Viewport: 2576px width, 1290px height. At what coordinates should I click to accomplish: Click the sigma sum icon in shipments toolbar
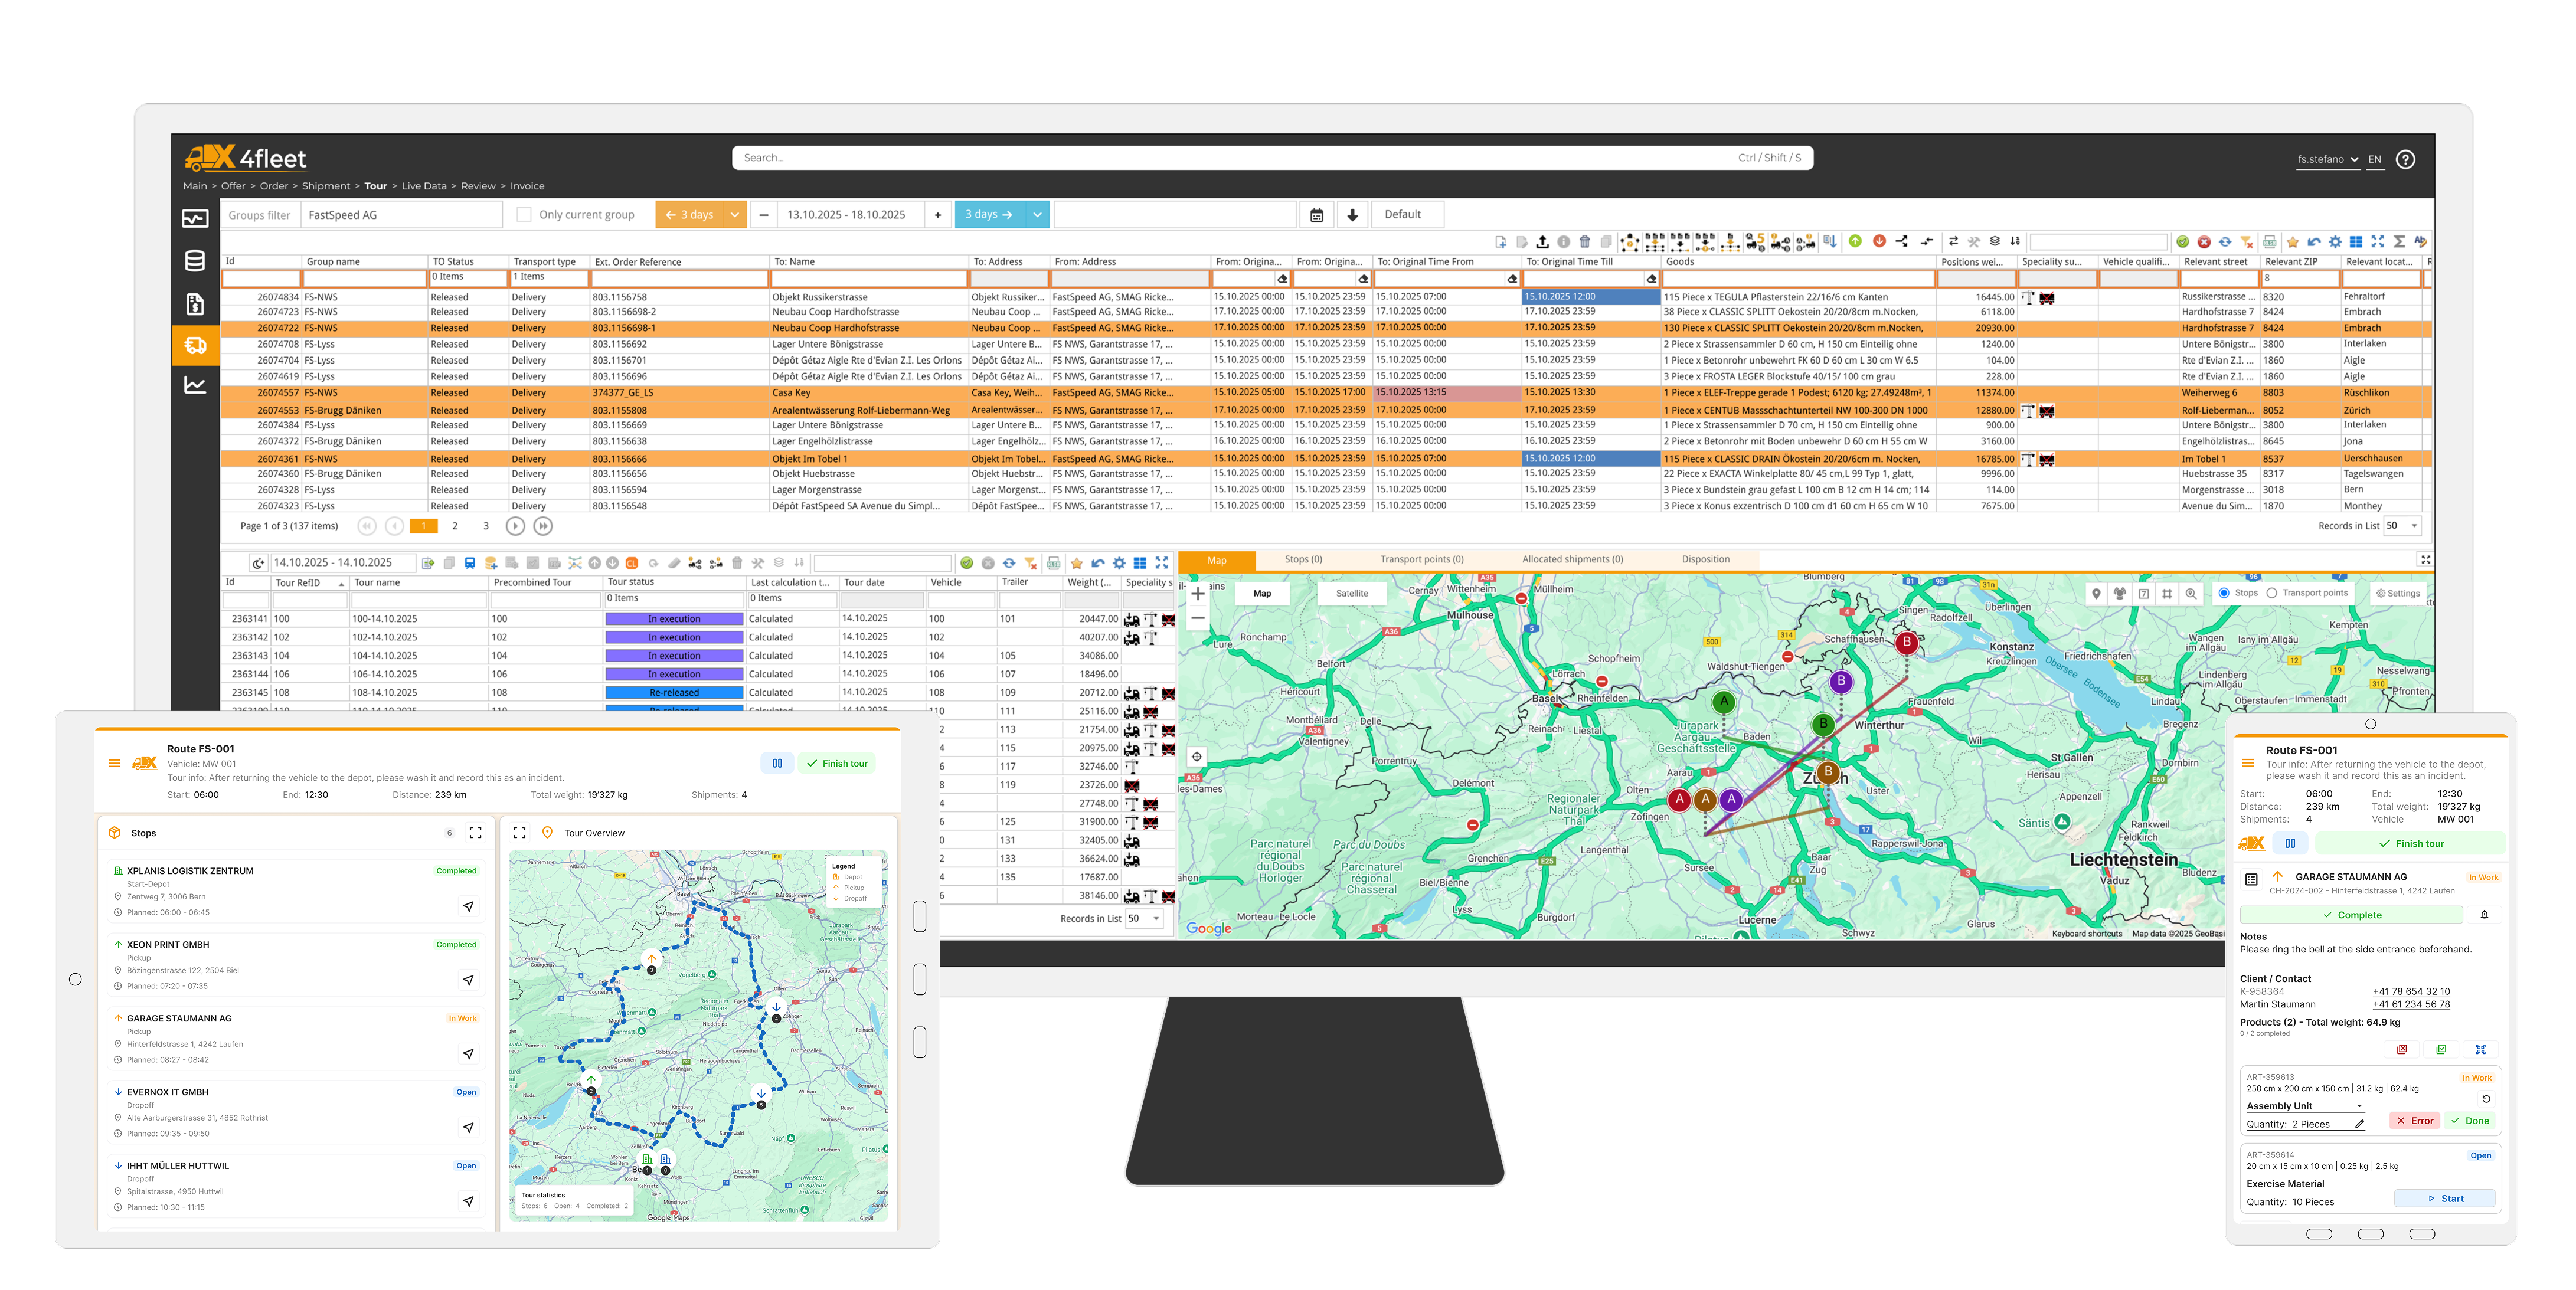tap(2399, 242)
